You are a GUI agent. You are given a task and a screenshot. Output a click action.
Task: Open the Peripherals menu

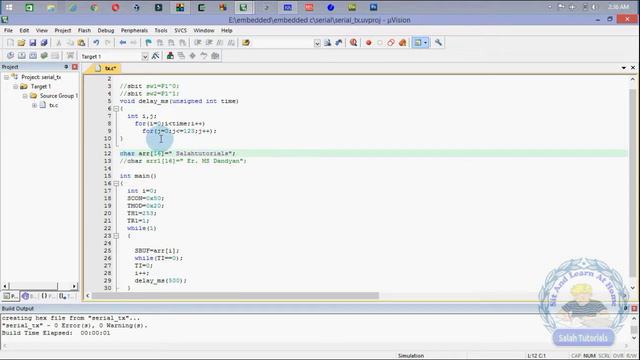tap(134, 31)
